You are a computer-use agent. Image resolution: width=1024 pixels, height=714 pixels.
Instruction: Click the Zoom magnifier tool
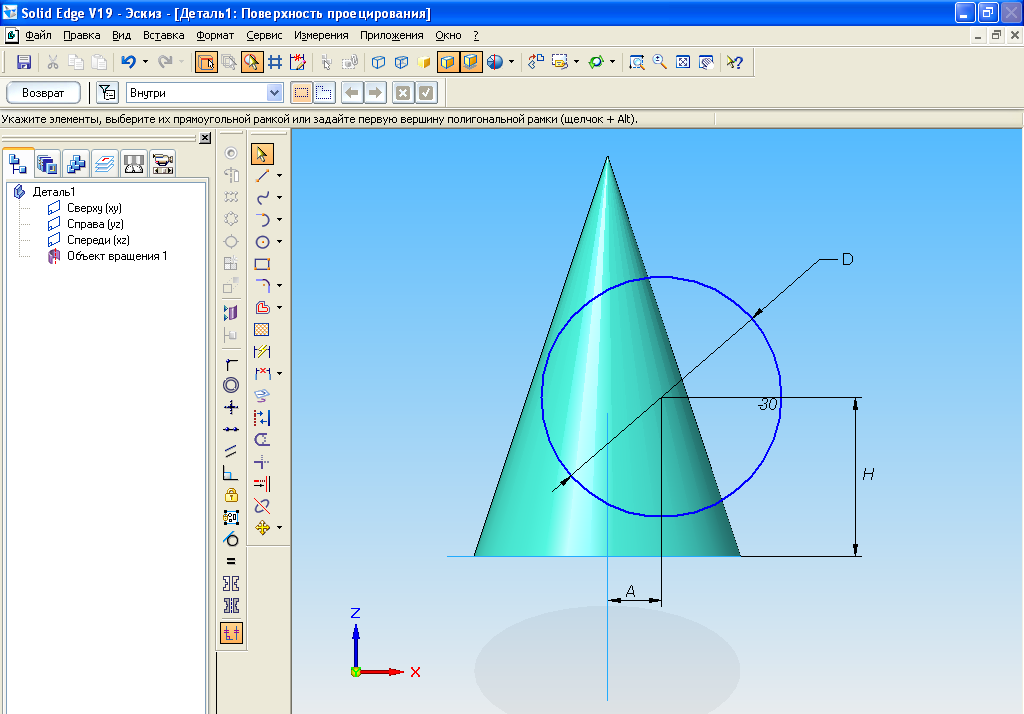659,62
